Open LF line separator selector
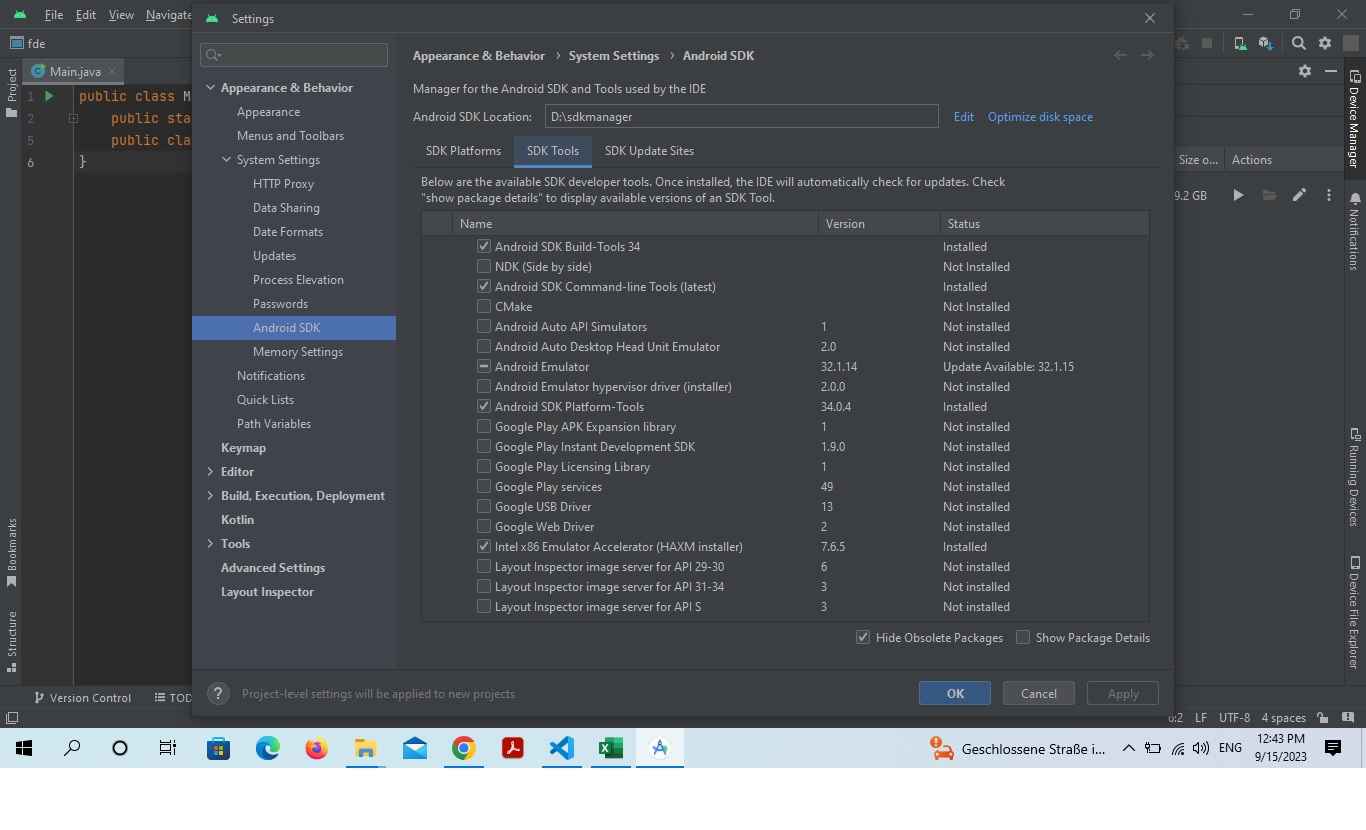The width and height of the screenshot is (1366, 830). [1201, 718]
